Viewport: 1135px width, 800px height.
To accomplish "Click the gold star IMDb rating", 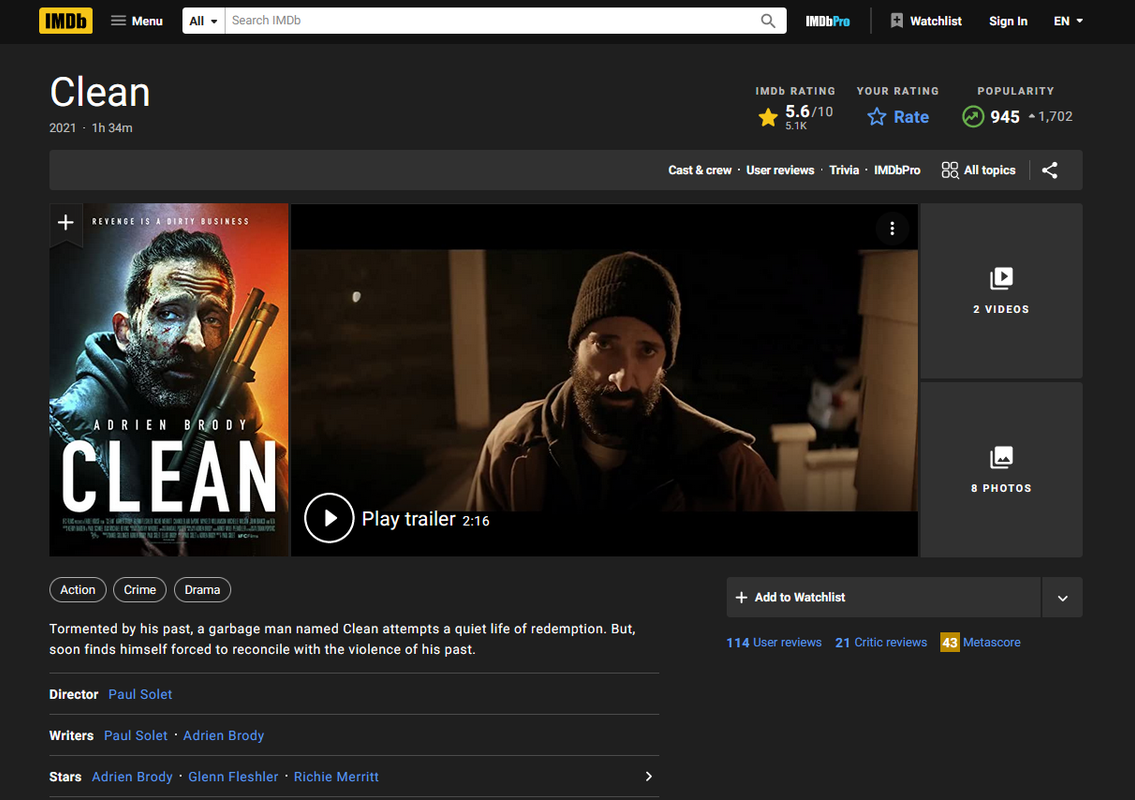I will click(x=768, y=117).
